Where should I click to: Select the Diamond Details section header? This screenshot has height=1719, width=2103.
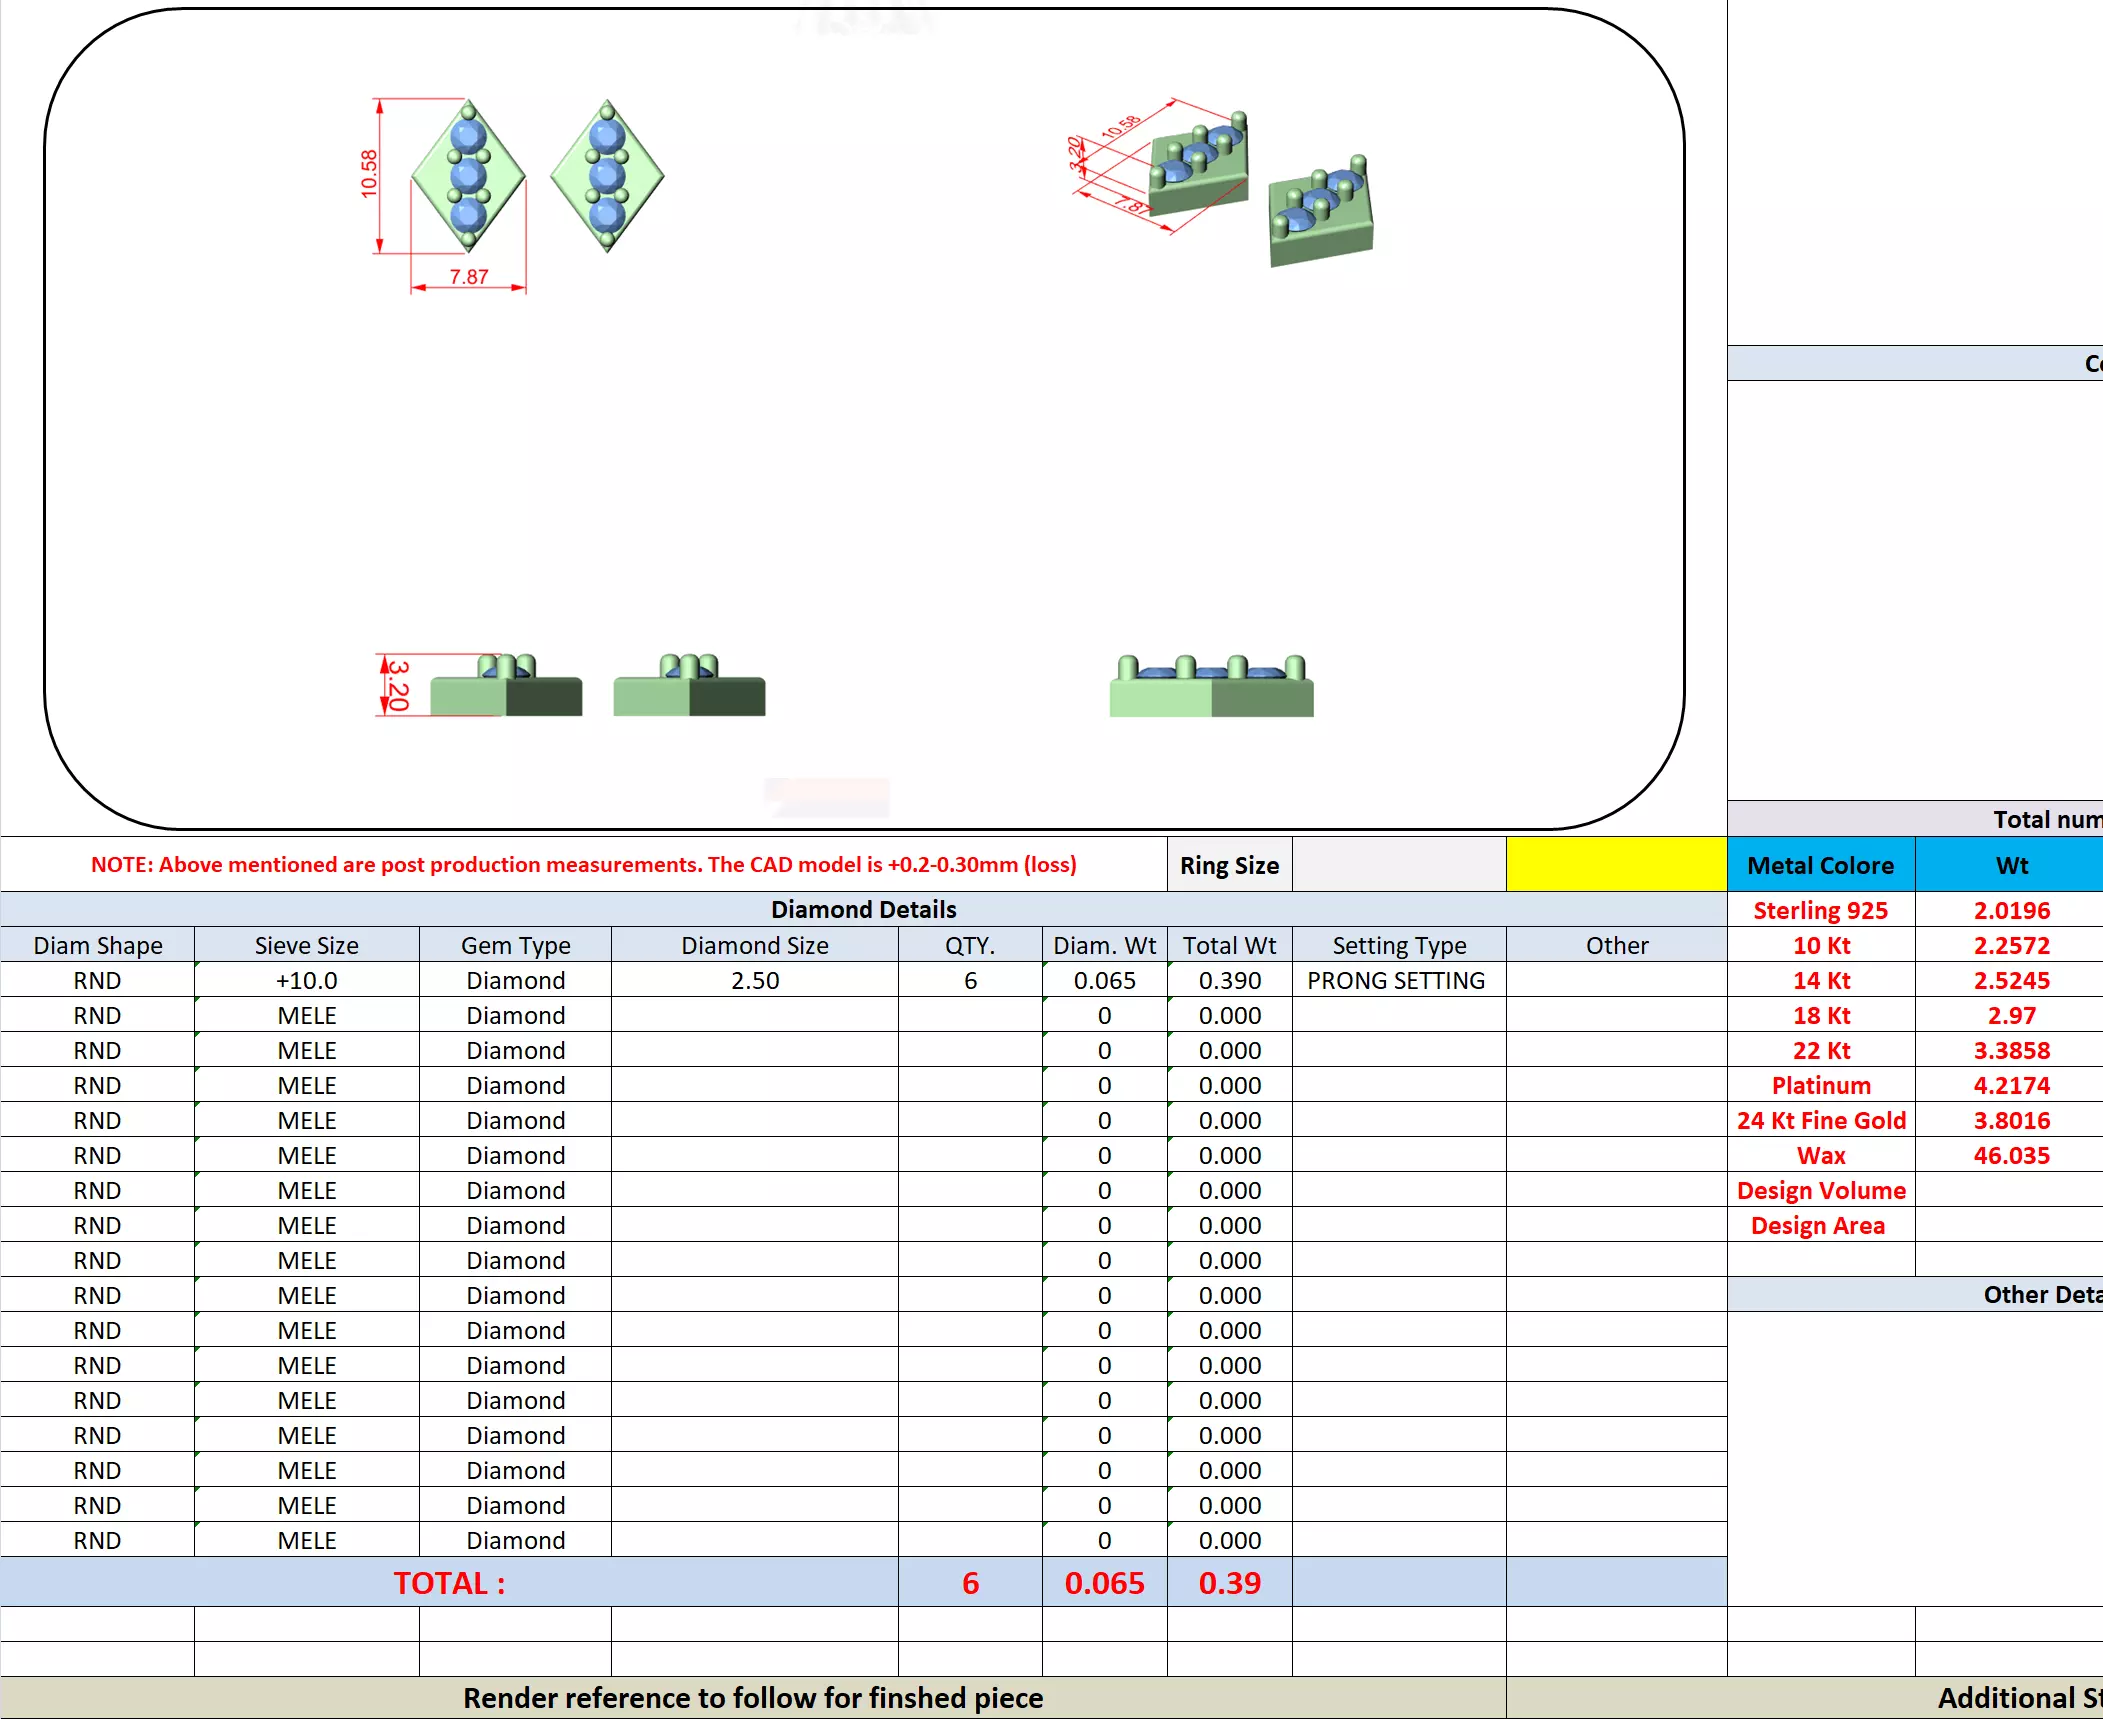tap(863, 909)
